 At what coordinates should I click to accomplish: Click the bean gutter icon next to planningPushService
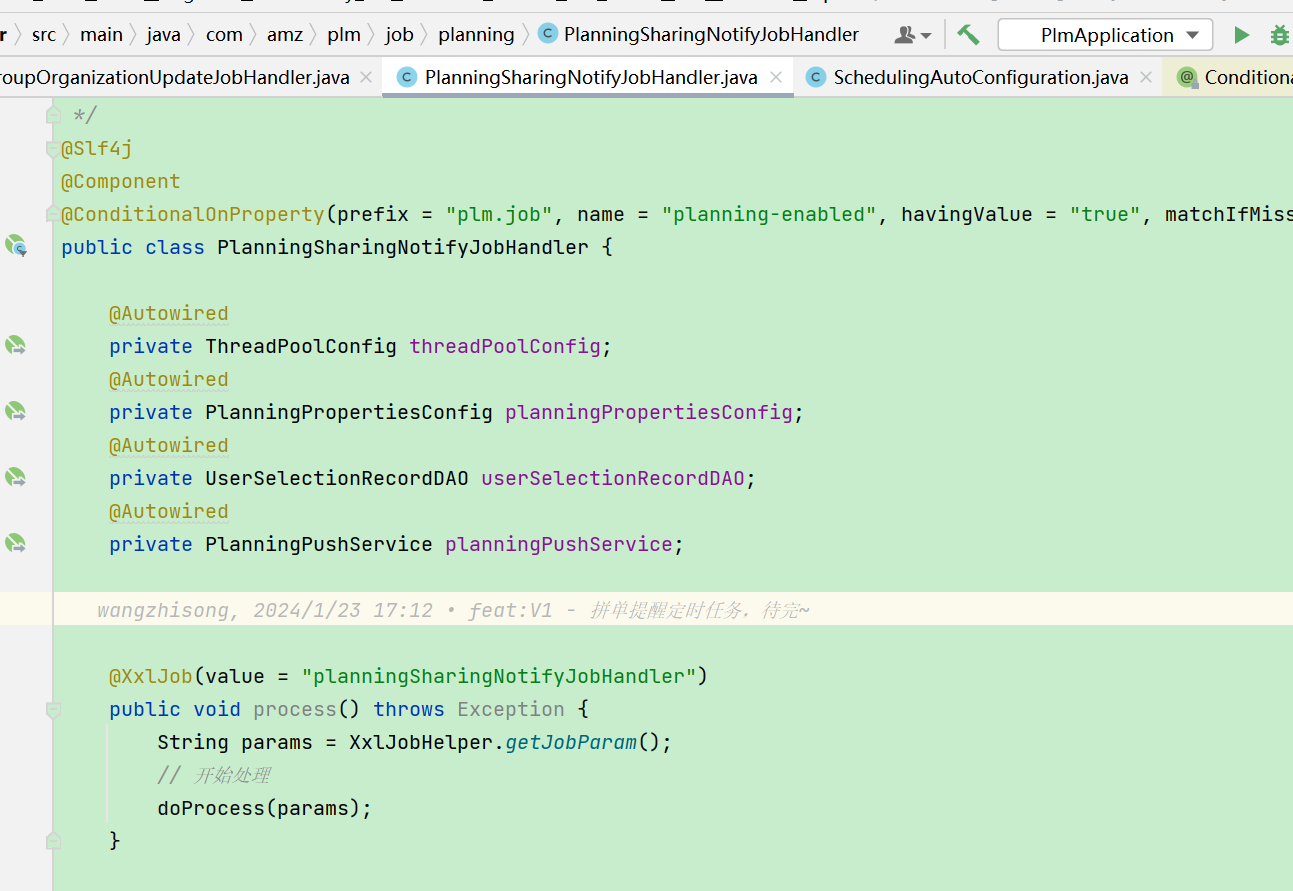16,543
